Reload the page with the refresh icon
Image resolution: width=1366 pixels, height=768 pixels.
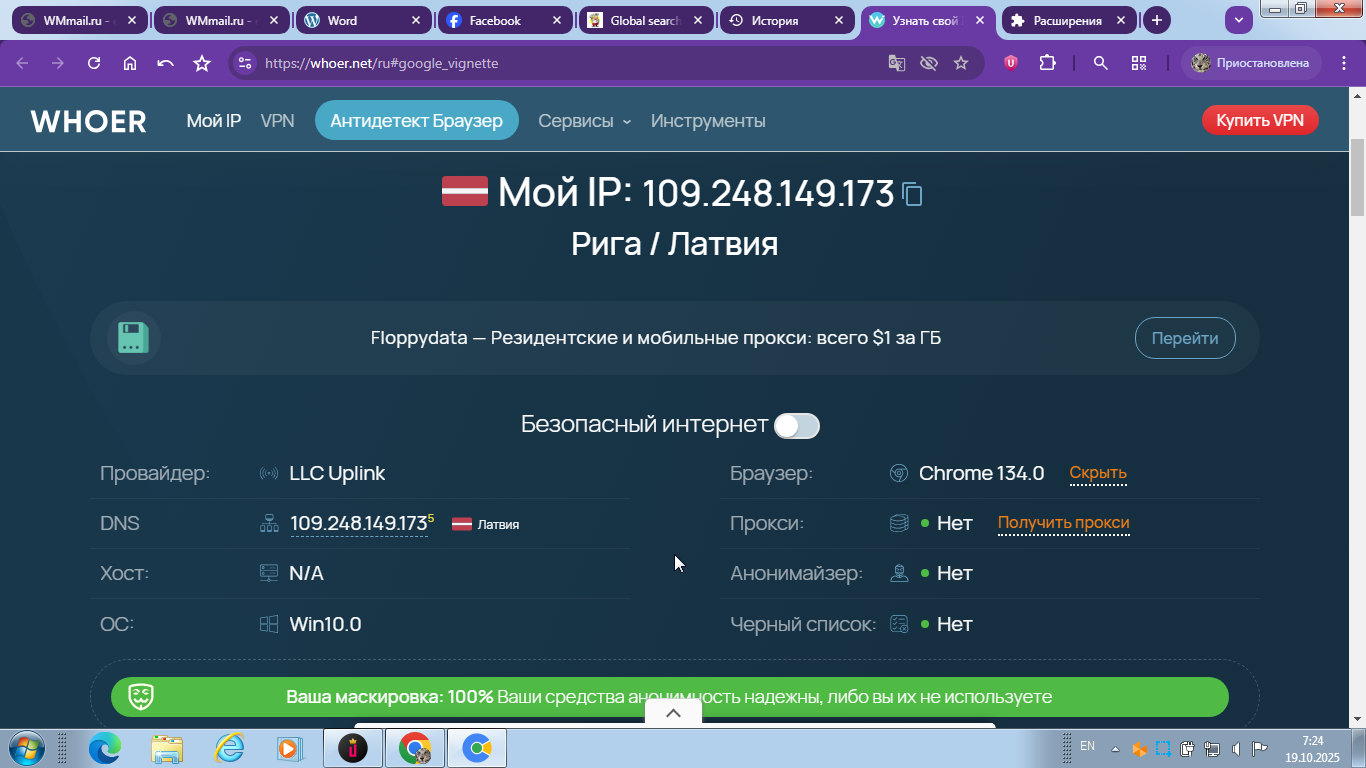coord(94,63)
